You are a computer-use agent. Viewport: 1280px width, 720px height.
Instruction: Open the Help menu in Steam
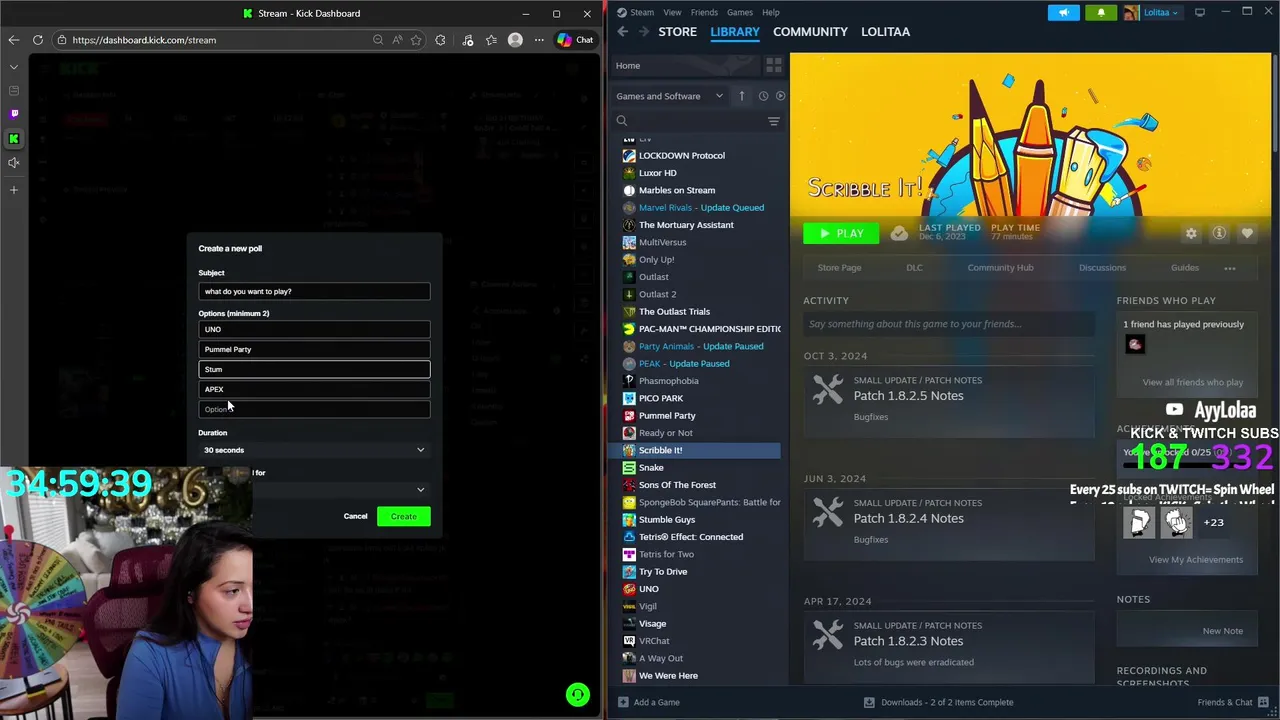pyautogui.click(x=771, y=12)
